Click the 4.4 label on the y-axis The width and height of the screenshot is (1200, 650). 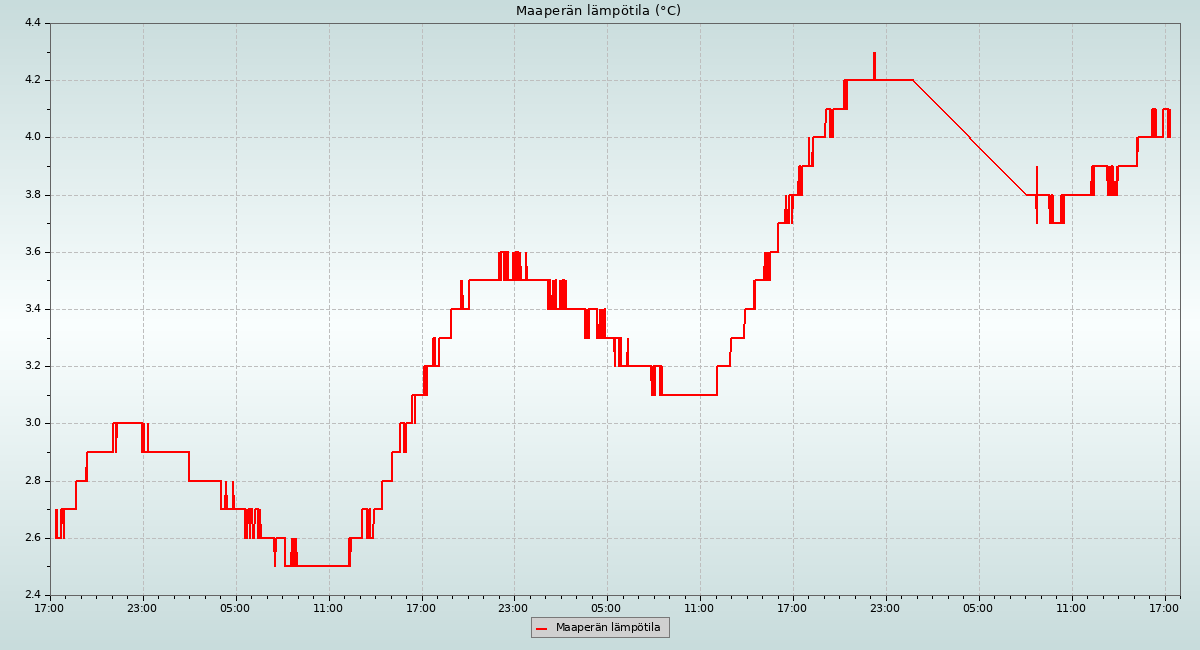pos(31,23)
